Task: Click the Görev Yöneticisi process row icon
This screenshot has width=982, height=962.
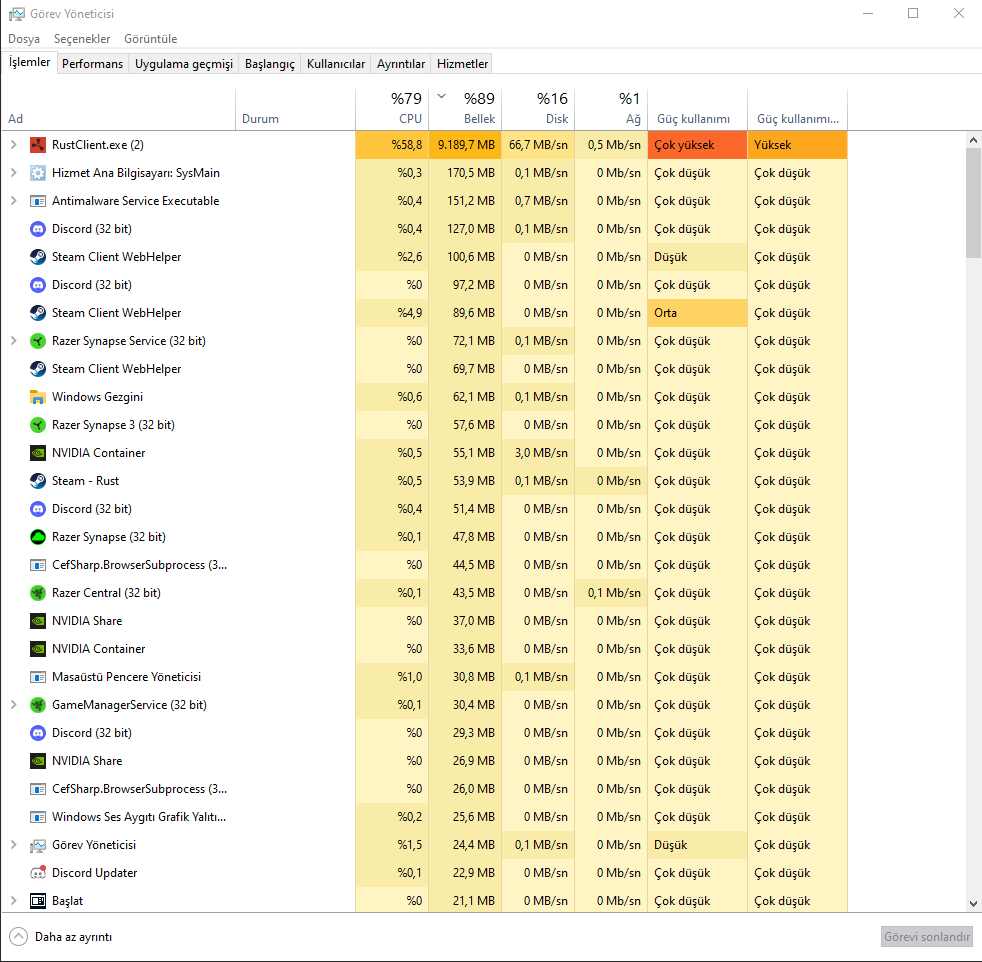Action: [38, 845]
